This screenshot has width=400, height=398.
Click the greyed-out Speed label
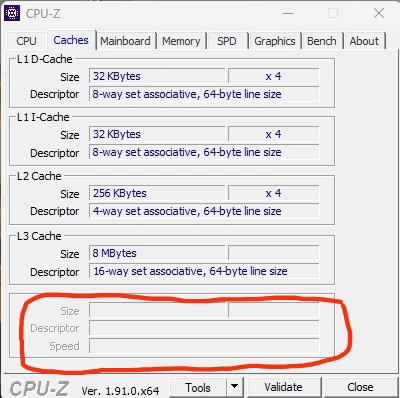pos(64,346)
